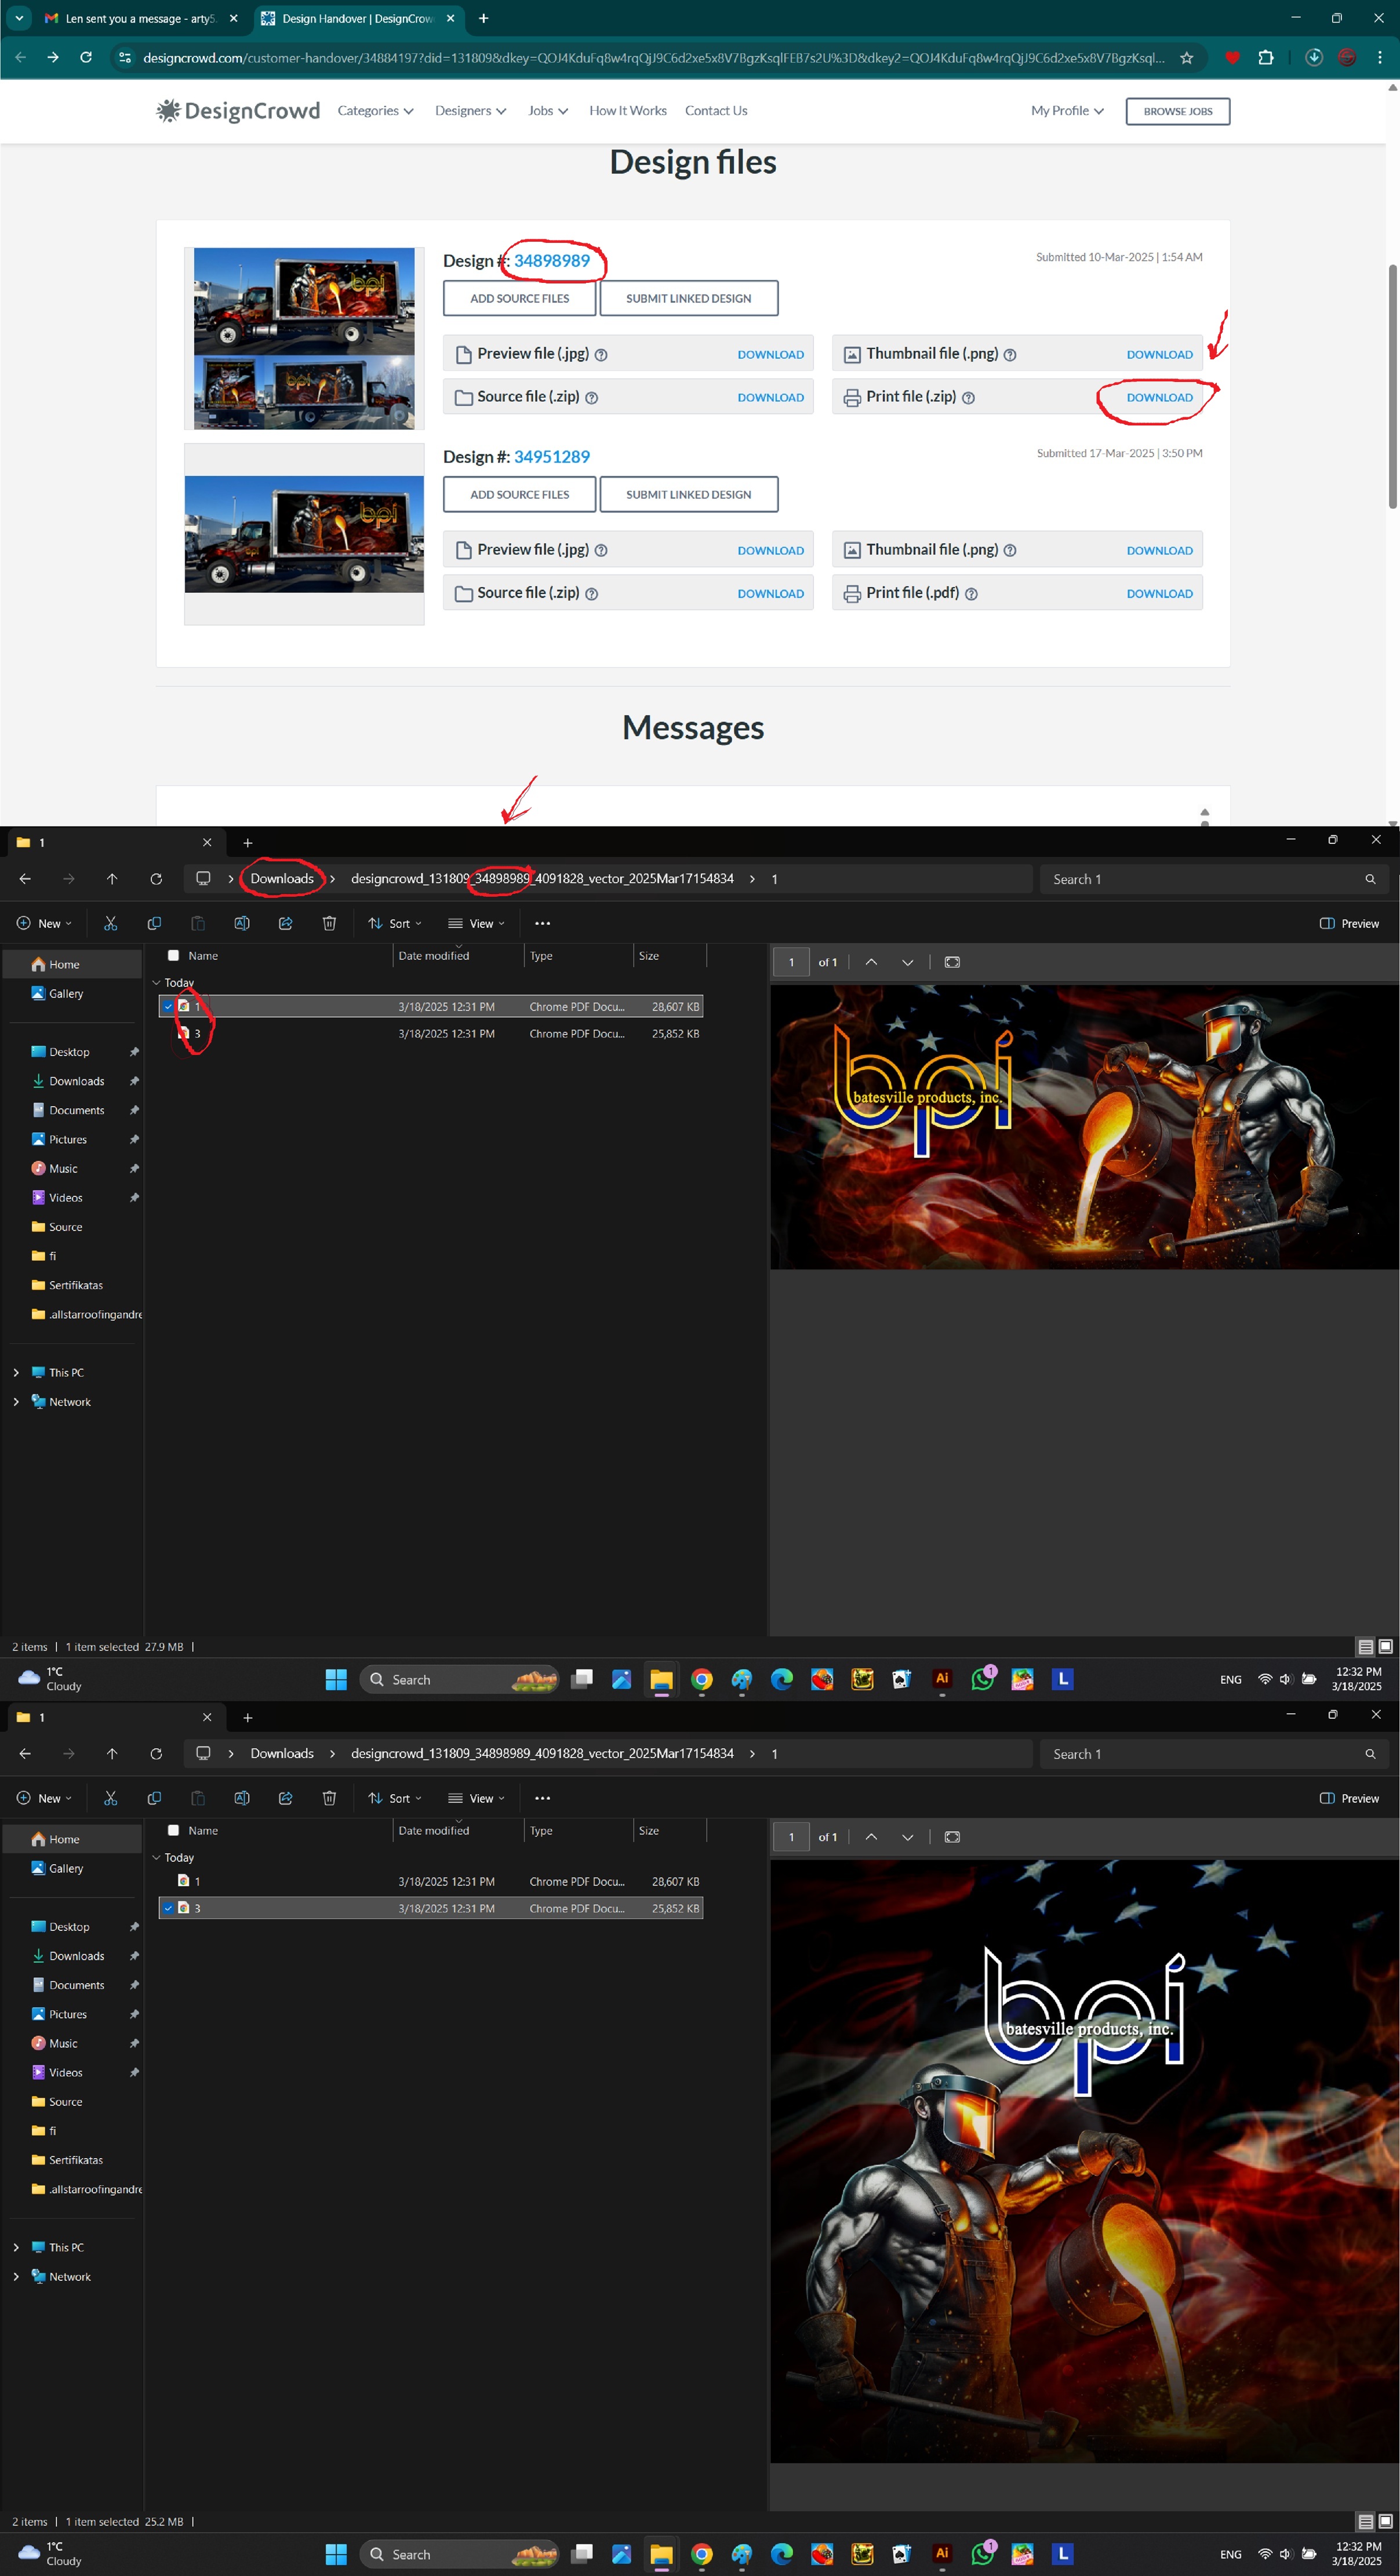This screenshot has width=1400, height=2576.
Task: Expand the Categories navigation dropdown
Action: tap(375, 111)
